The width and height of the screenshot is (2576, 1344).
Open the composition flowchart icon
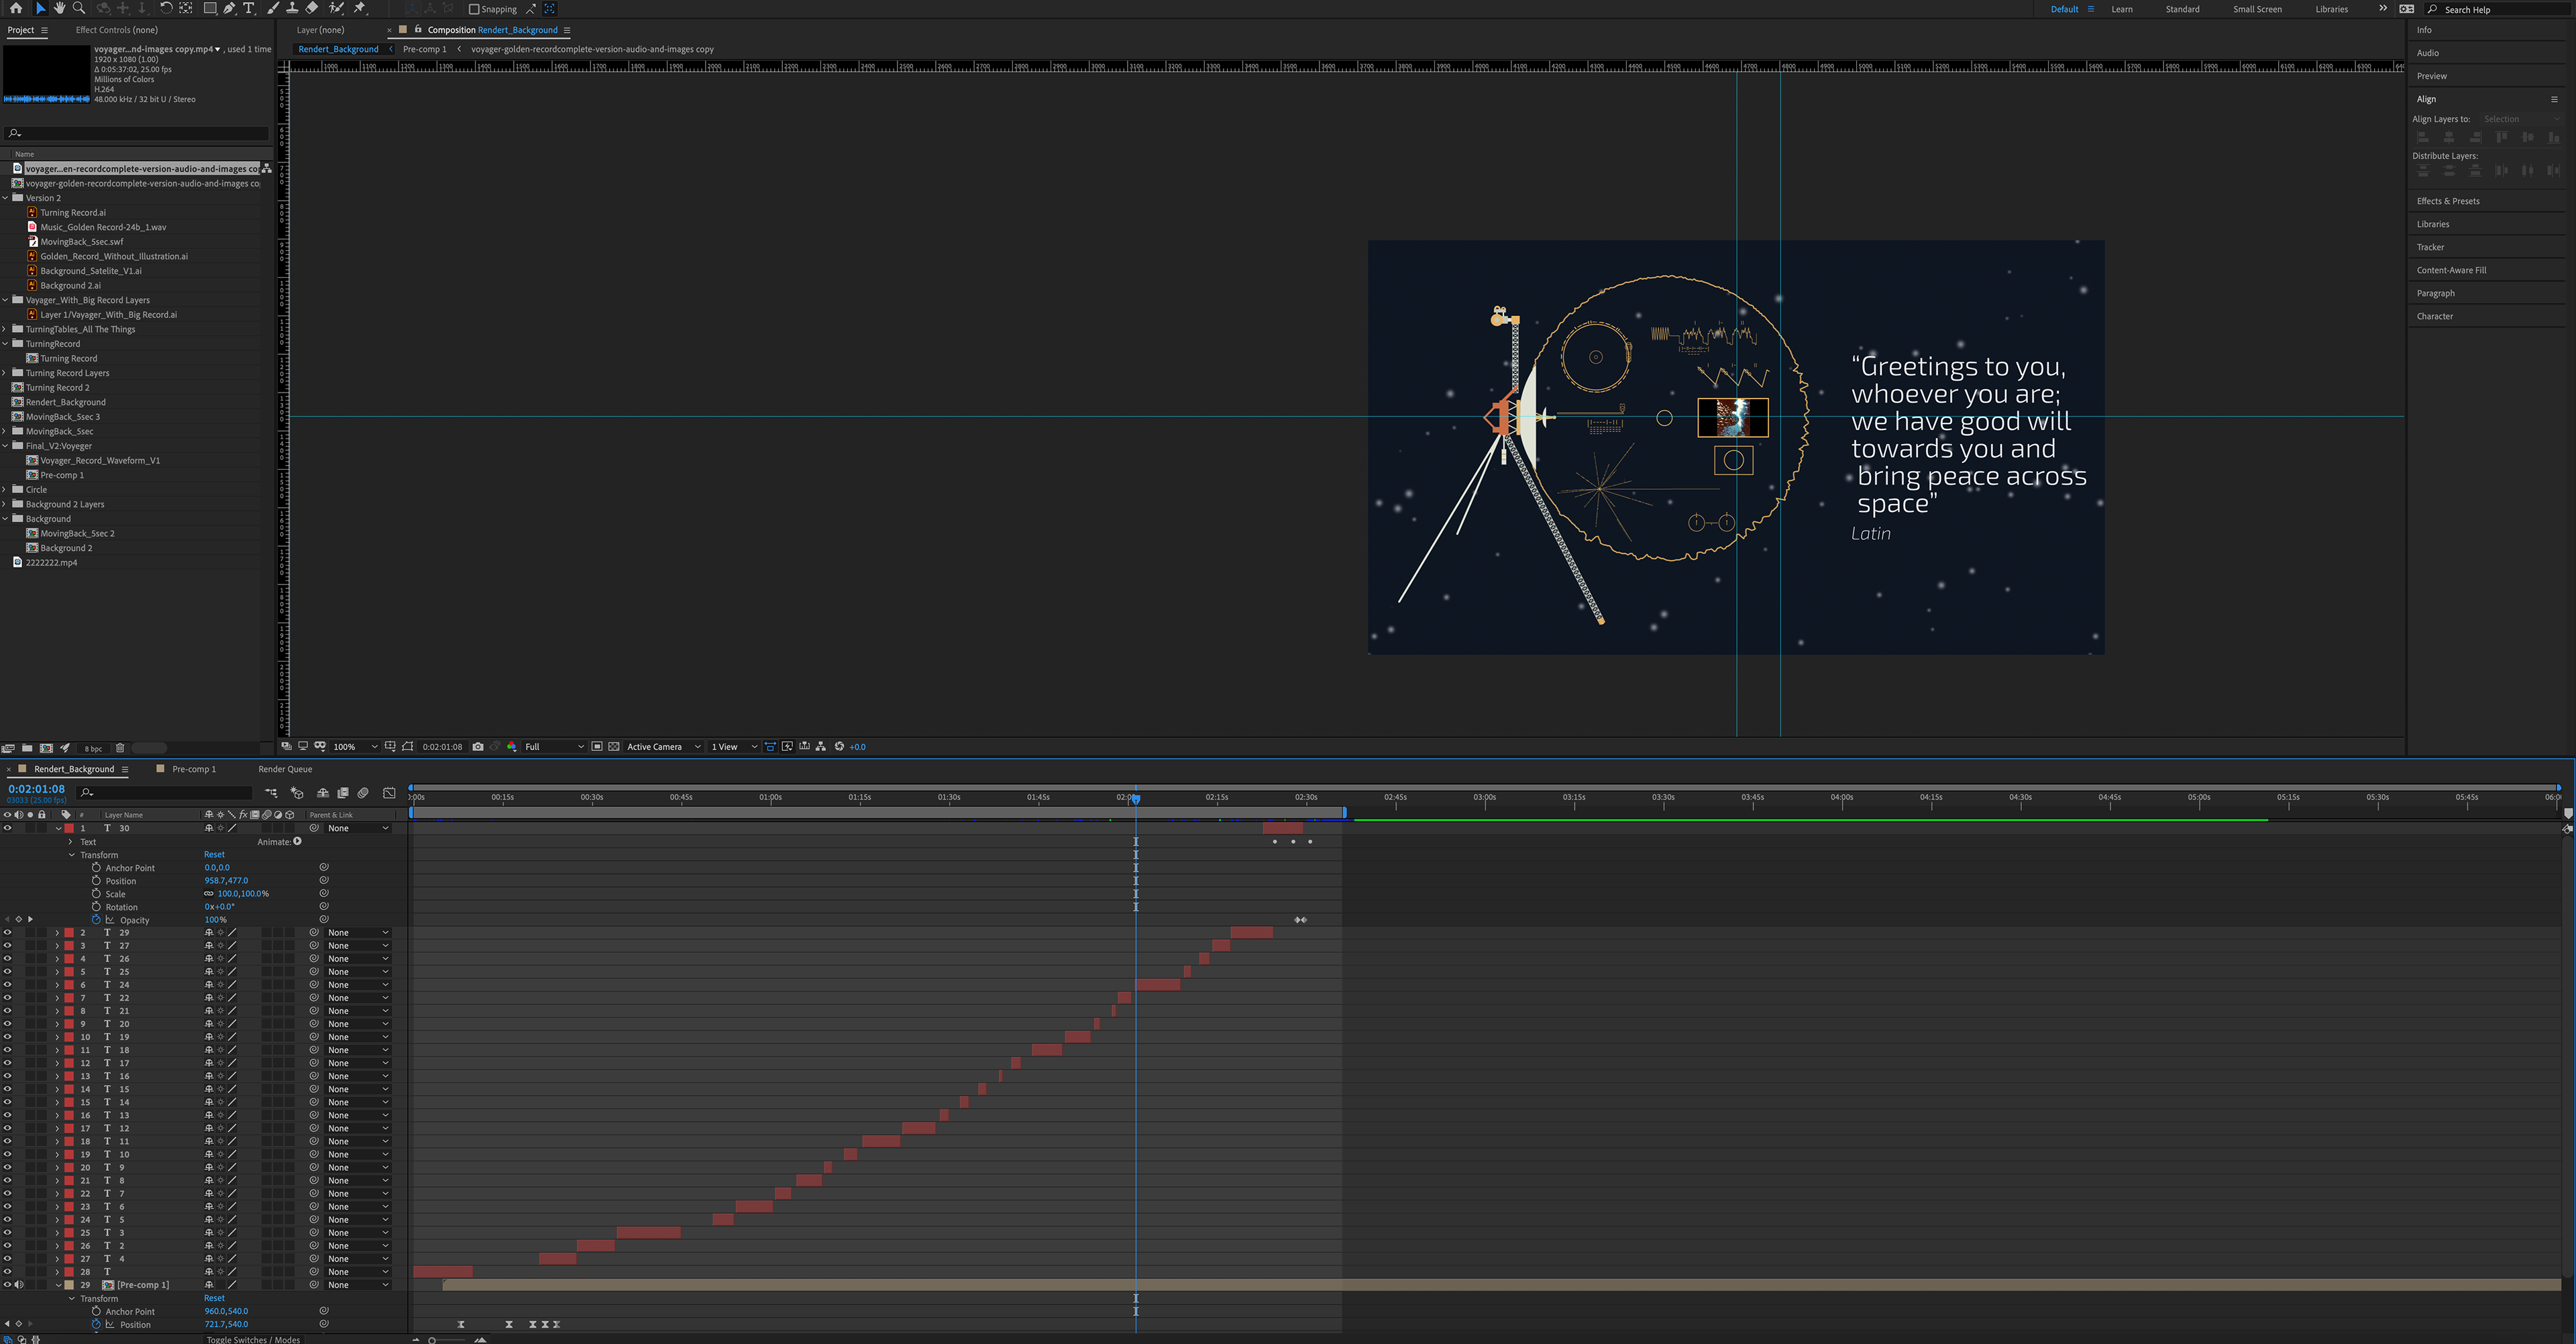click(821, 747)
